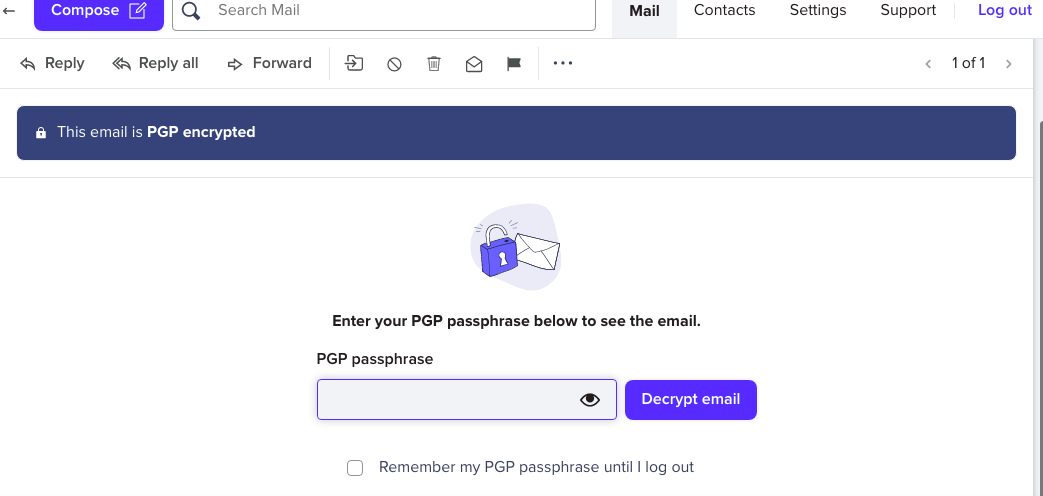Go to next email chevron
Screen dimensions: 1043x496
[1008, 64]
